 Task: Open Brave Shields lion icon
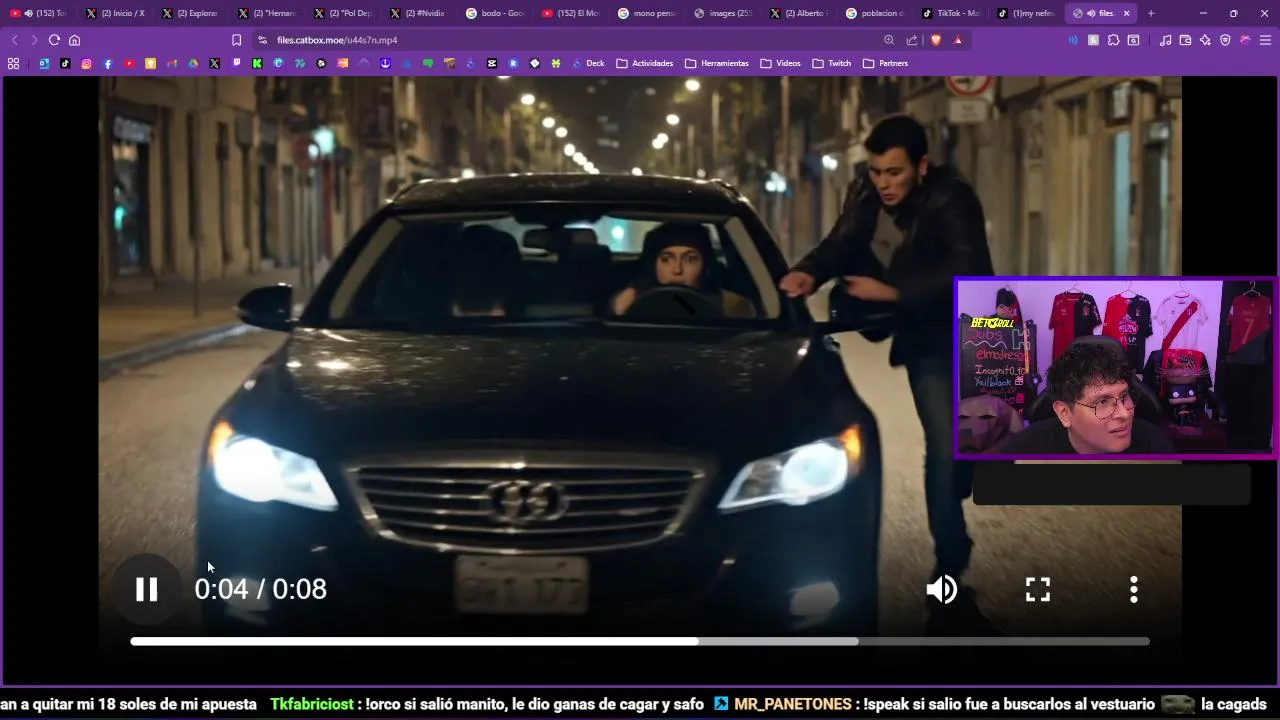(x=936, y=40)
